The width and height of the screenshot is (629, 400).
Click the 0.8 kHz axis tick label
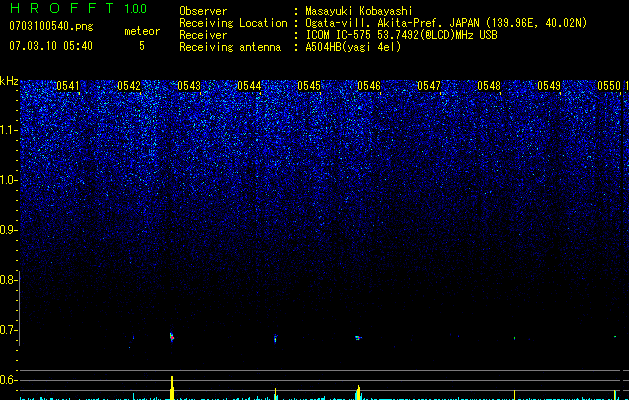pyautogui.click(x=8, y=280)
